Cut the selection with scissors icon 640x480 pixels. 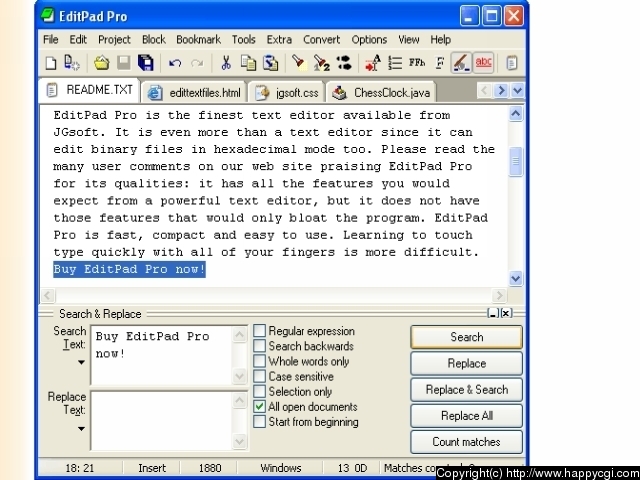(226, 63)
